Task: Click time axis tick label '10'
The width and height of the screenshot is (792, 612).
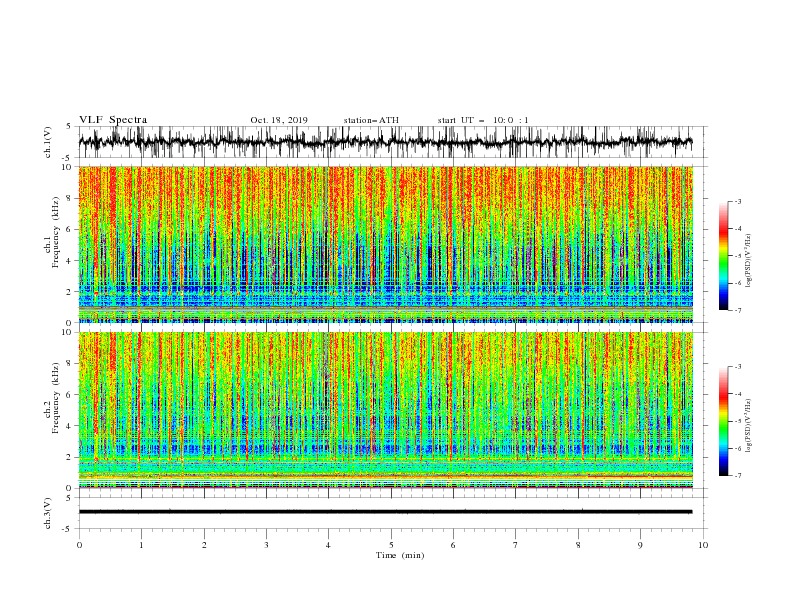Action: tap(703, 545)
